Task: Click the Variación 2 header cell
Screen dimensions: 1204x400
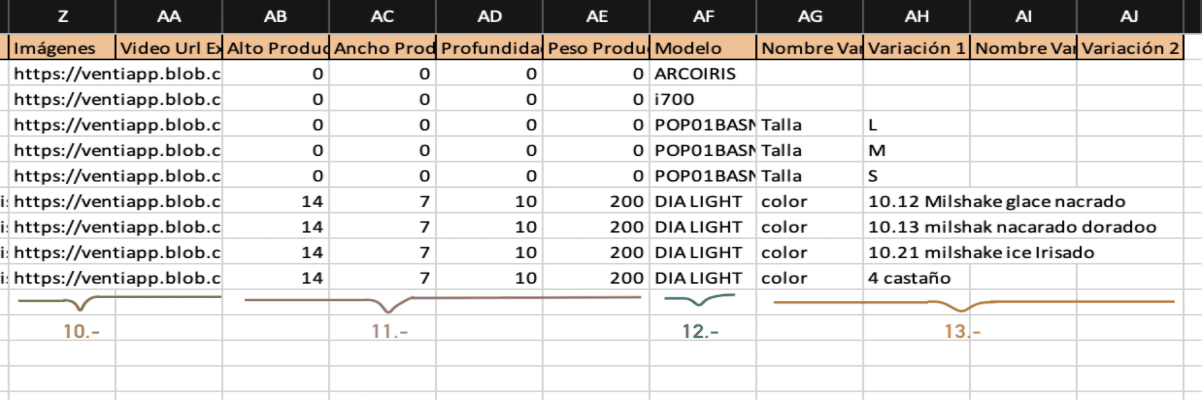Action: 1130,48
